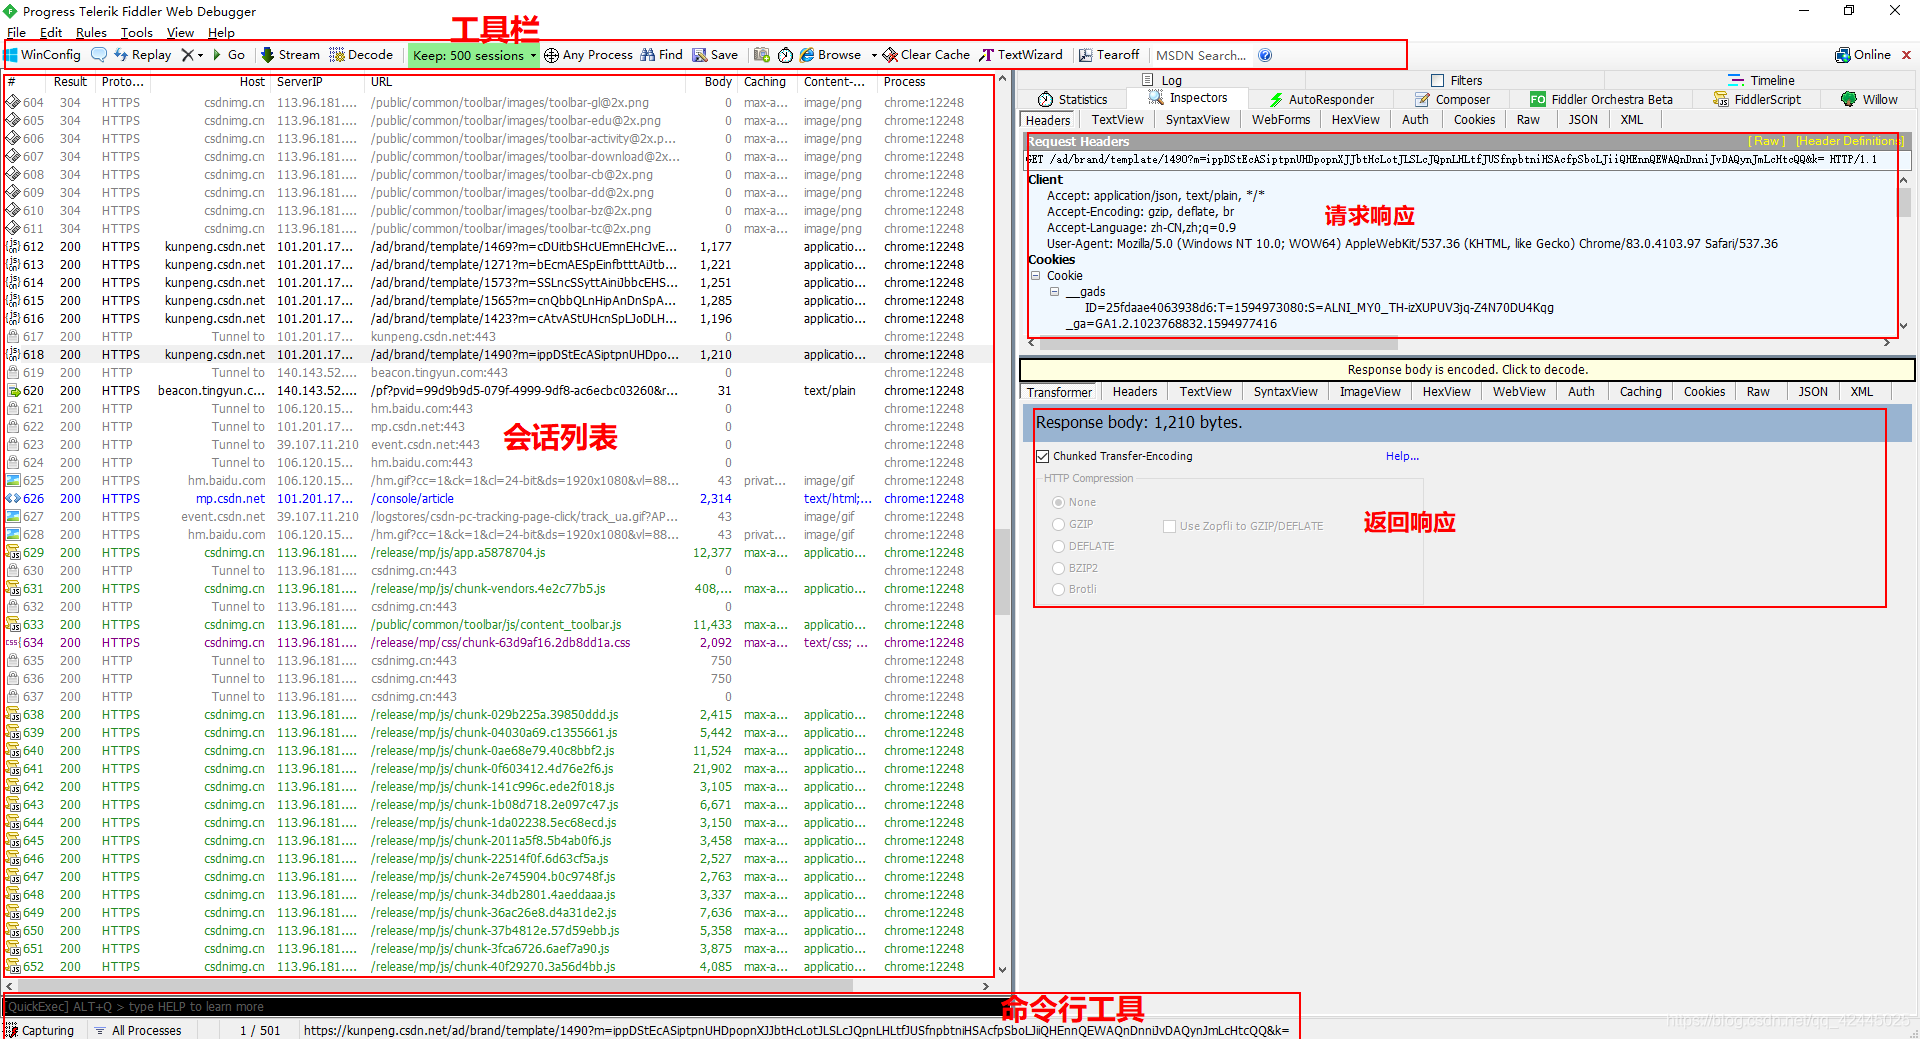The height and width of the screenshot is (1039, 1920).
Task: Open the TextWizard tool
Action: pyautogui.click(x=1021, y=55)
